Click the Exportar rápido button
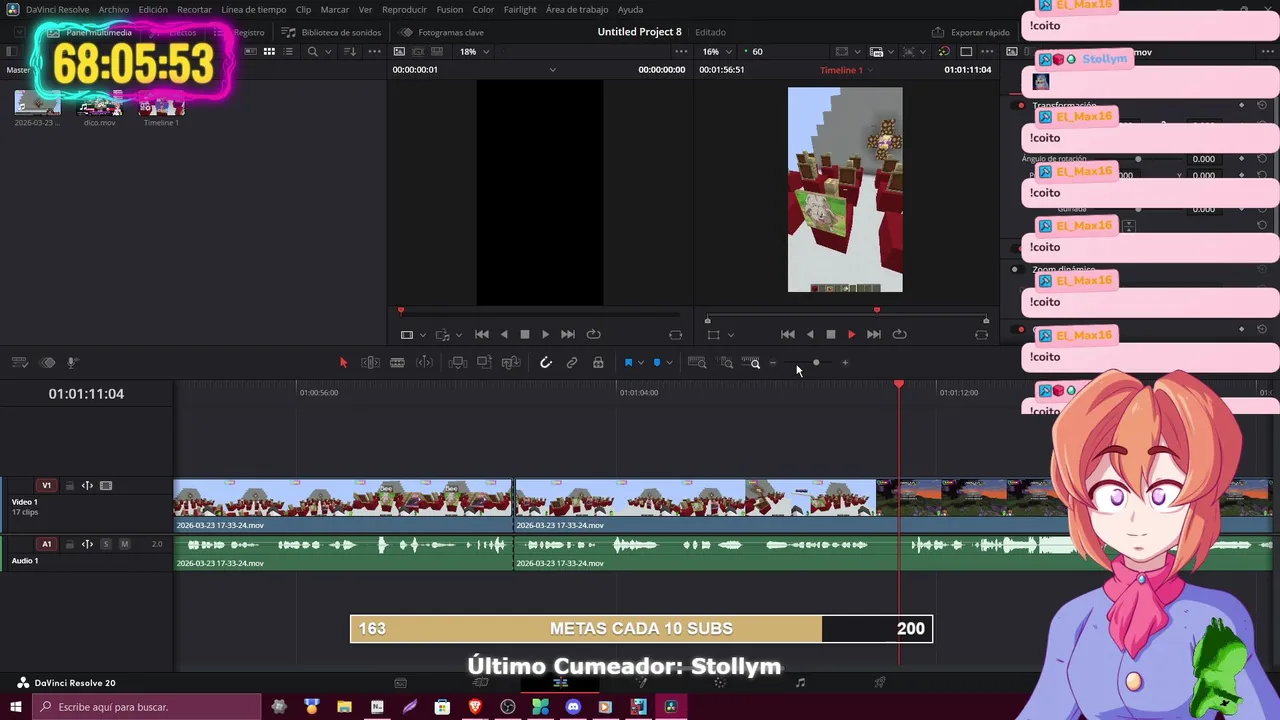 [x=970, y=32]
